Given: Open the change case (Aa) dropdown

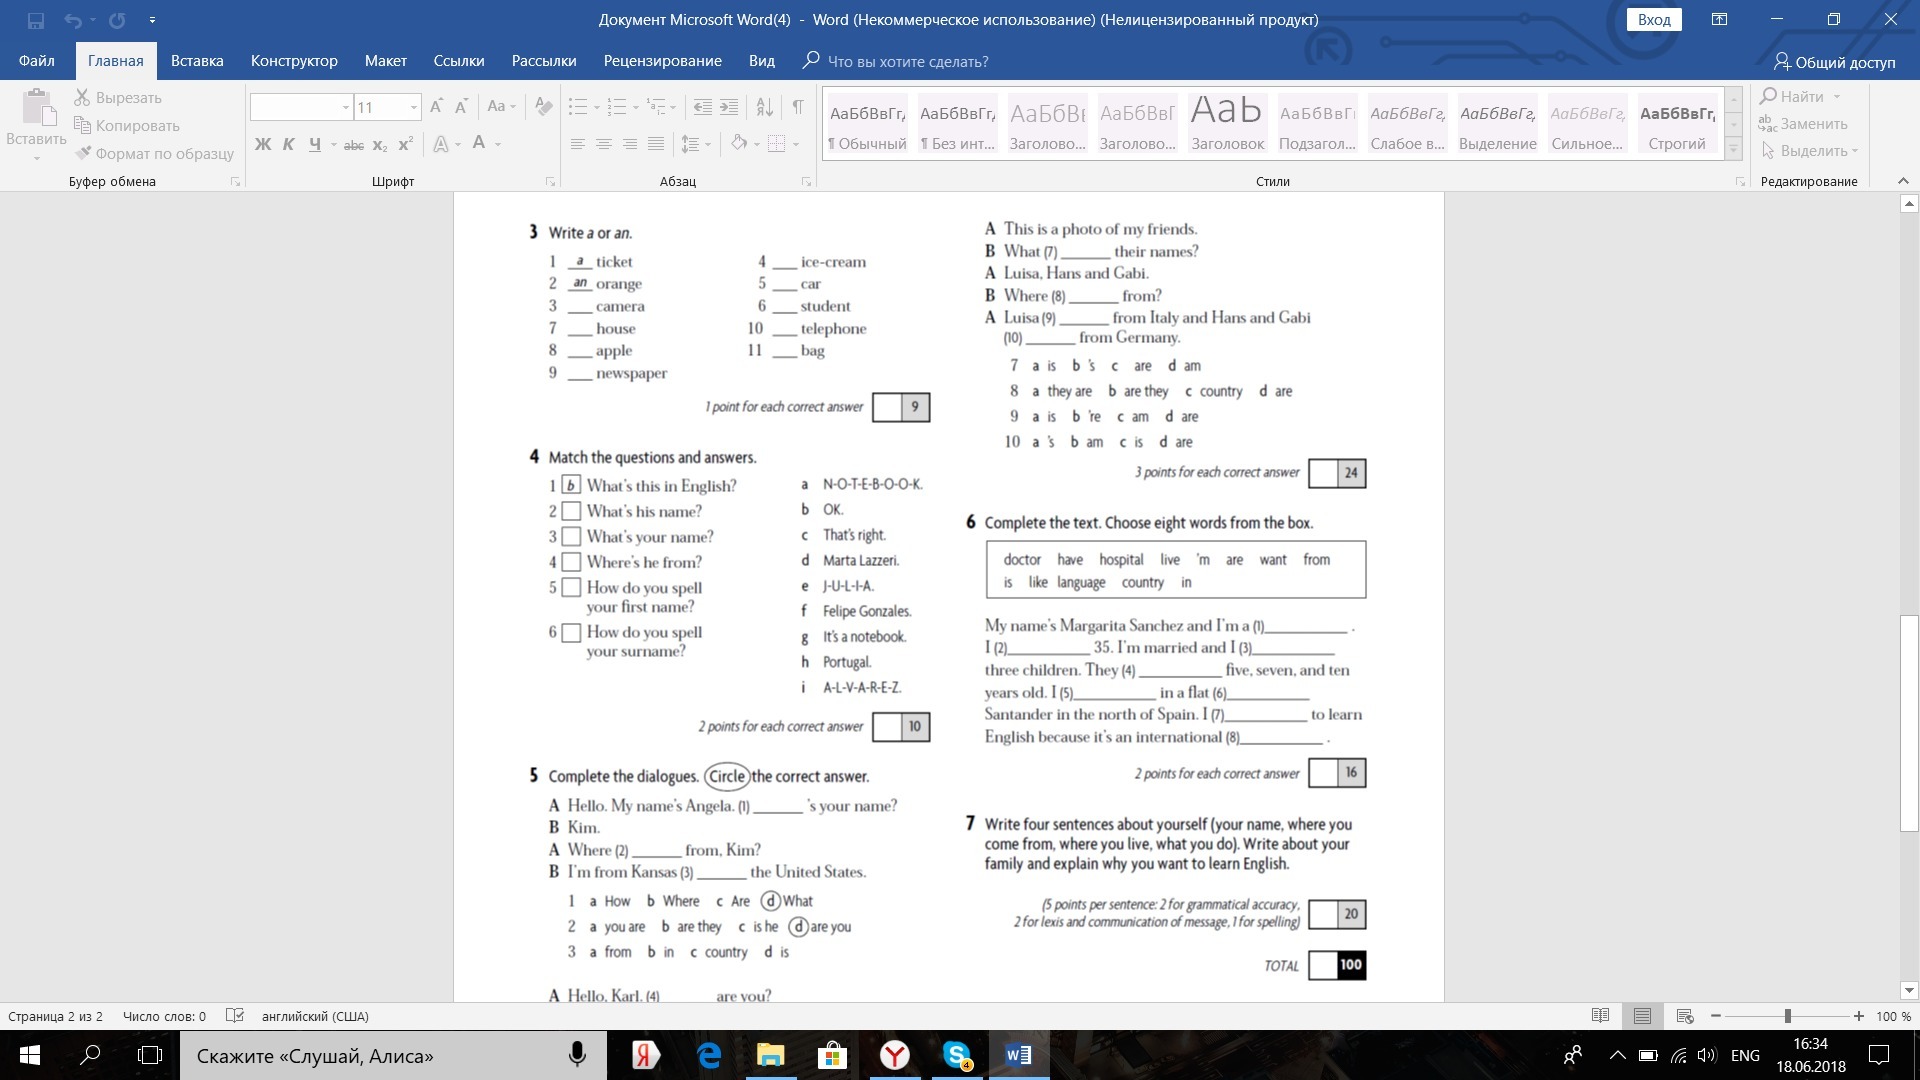Looking at the screenshot, I should [501, 107].
